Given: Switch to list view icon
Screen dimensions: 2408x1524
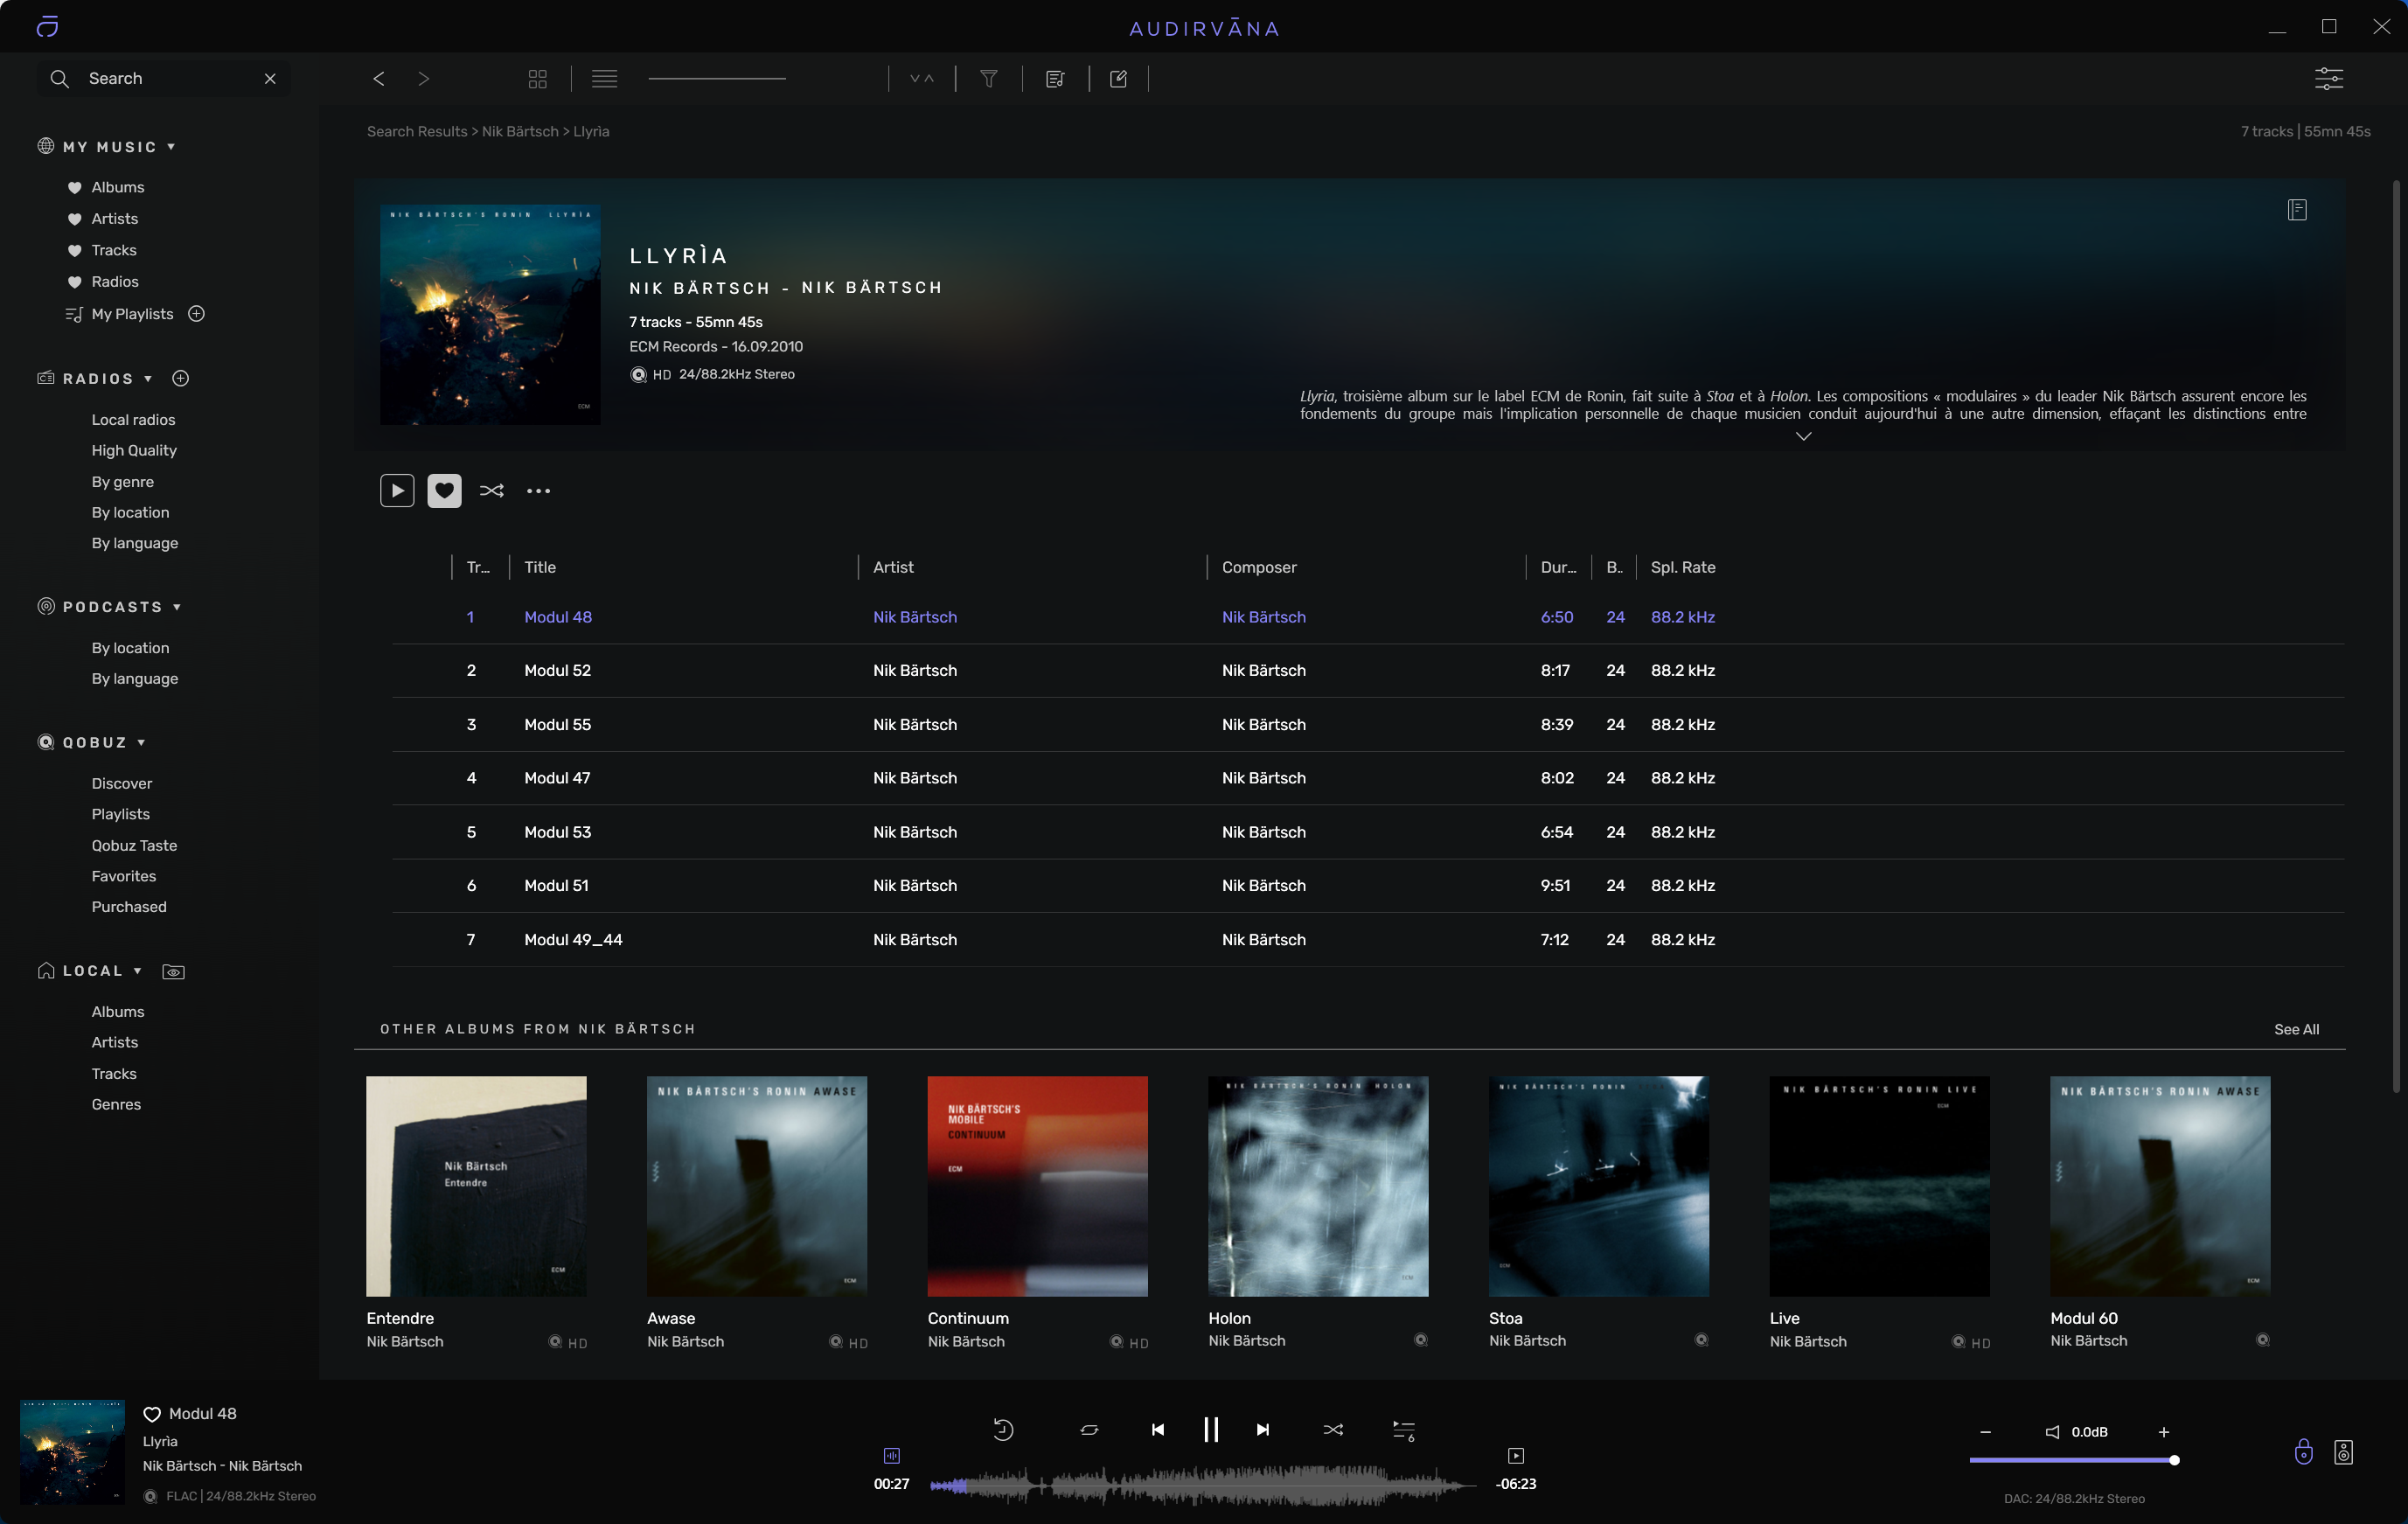Looking at the screenshot, I should (x=604, y=79).
